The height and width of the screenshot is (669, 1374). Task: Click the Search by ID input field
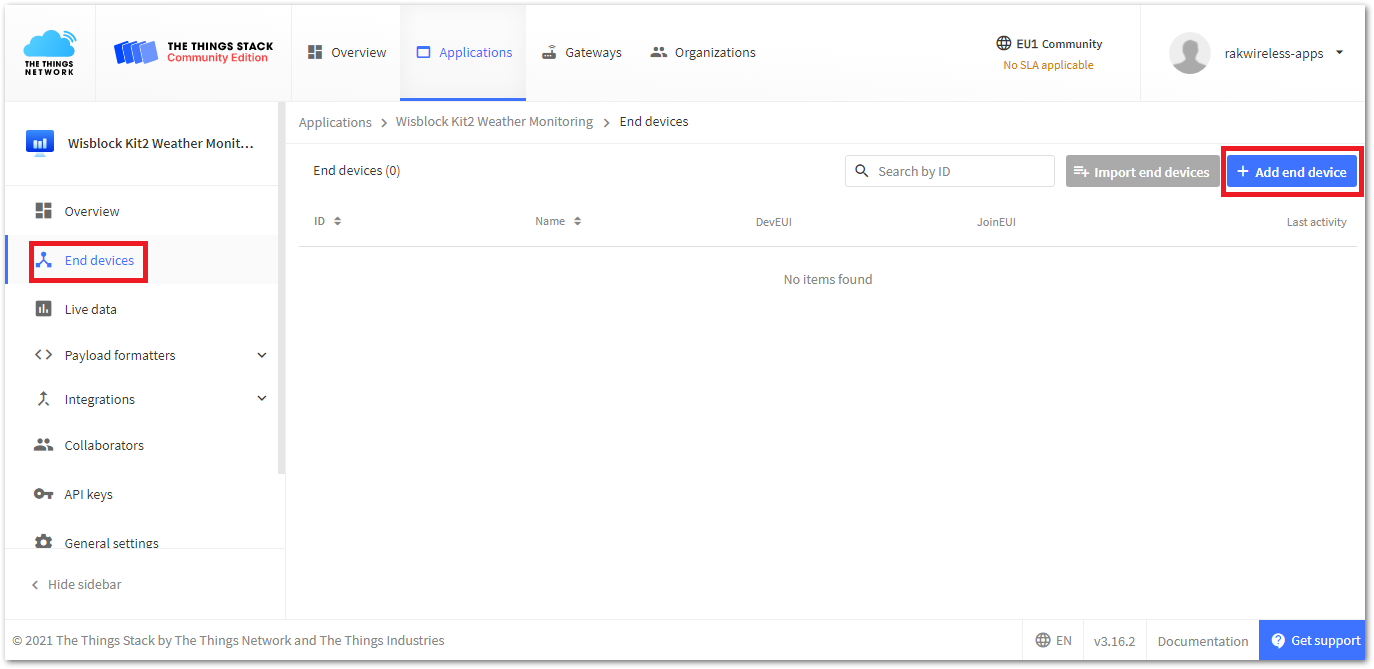pos(950,170)
